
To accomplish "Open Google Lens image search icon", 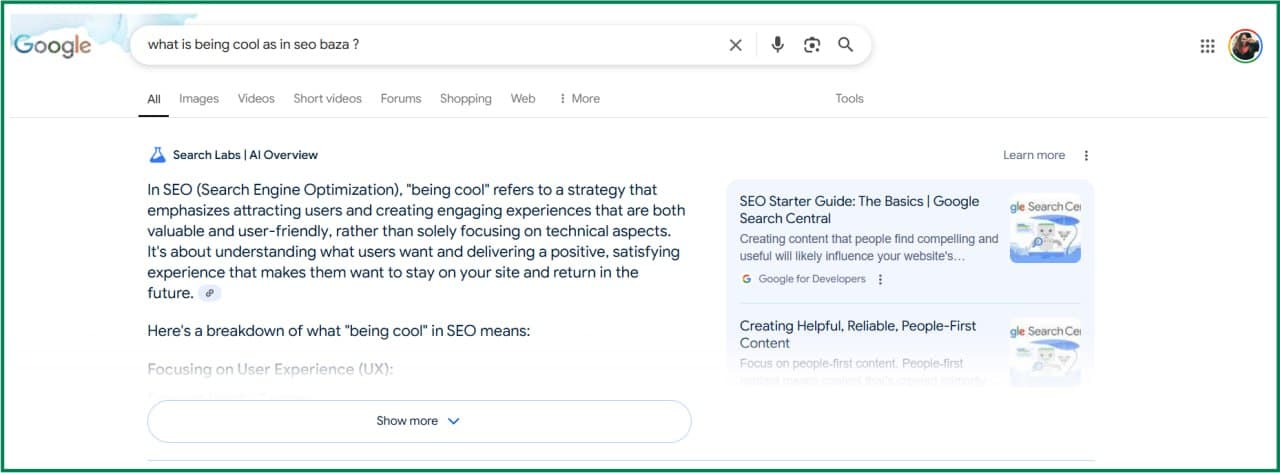I will (x=812, y=45).
